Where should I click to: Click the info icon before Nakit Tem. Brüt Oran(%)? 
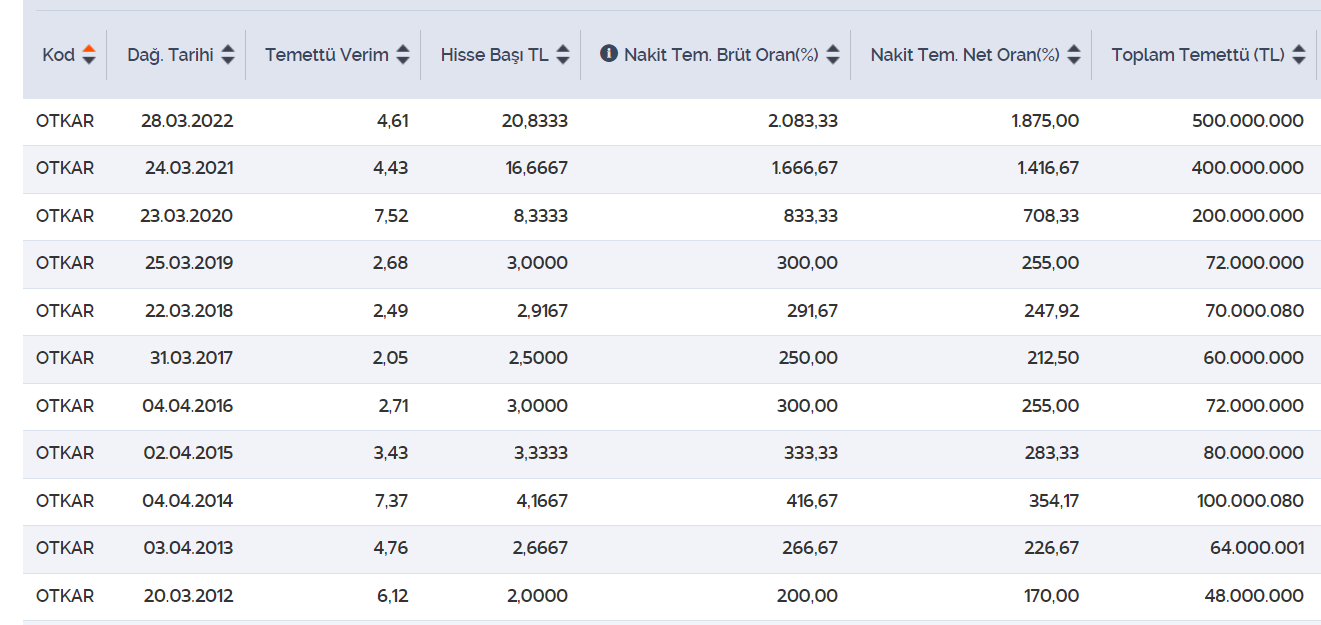[x=608, y=54]
